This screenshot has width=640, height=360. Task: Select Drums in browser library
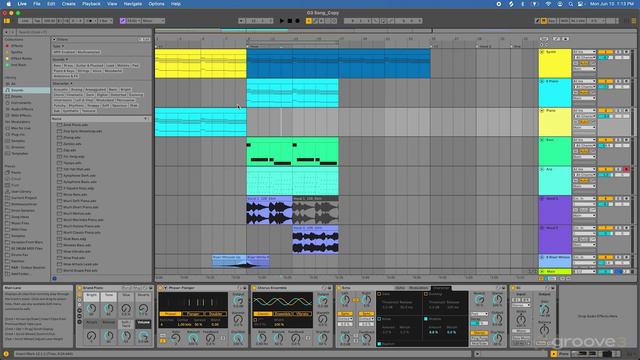(x=17, y=96)
